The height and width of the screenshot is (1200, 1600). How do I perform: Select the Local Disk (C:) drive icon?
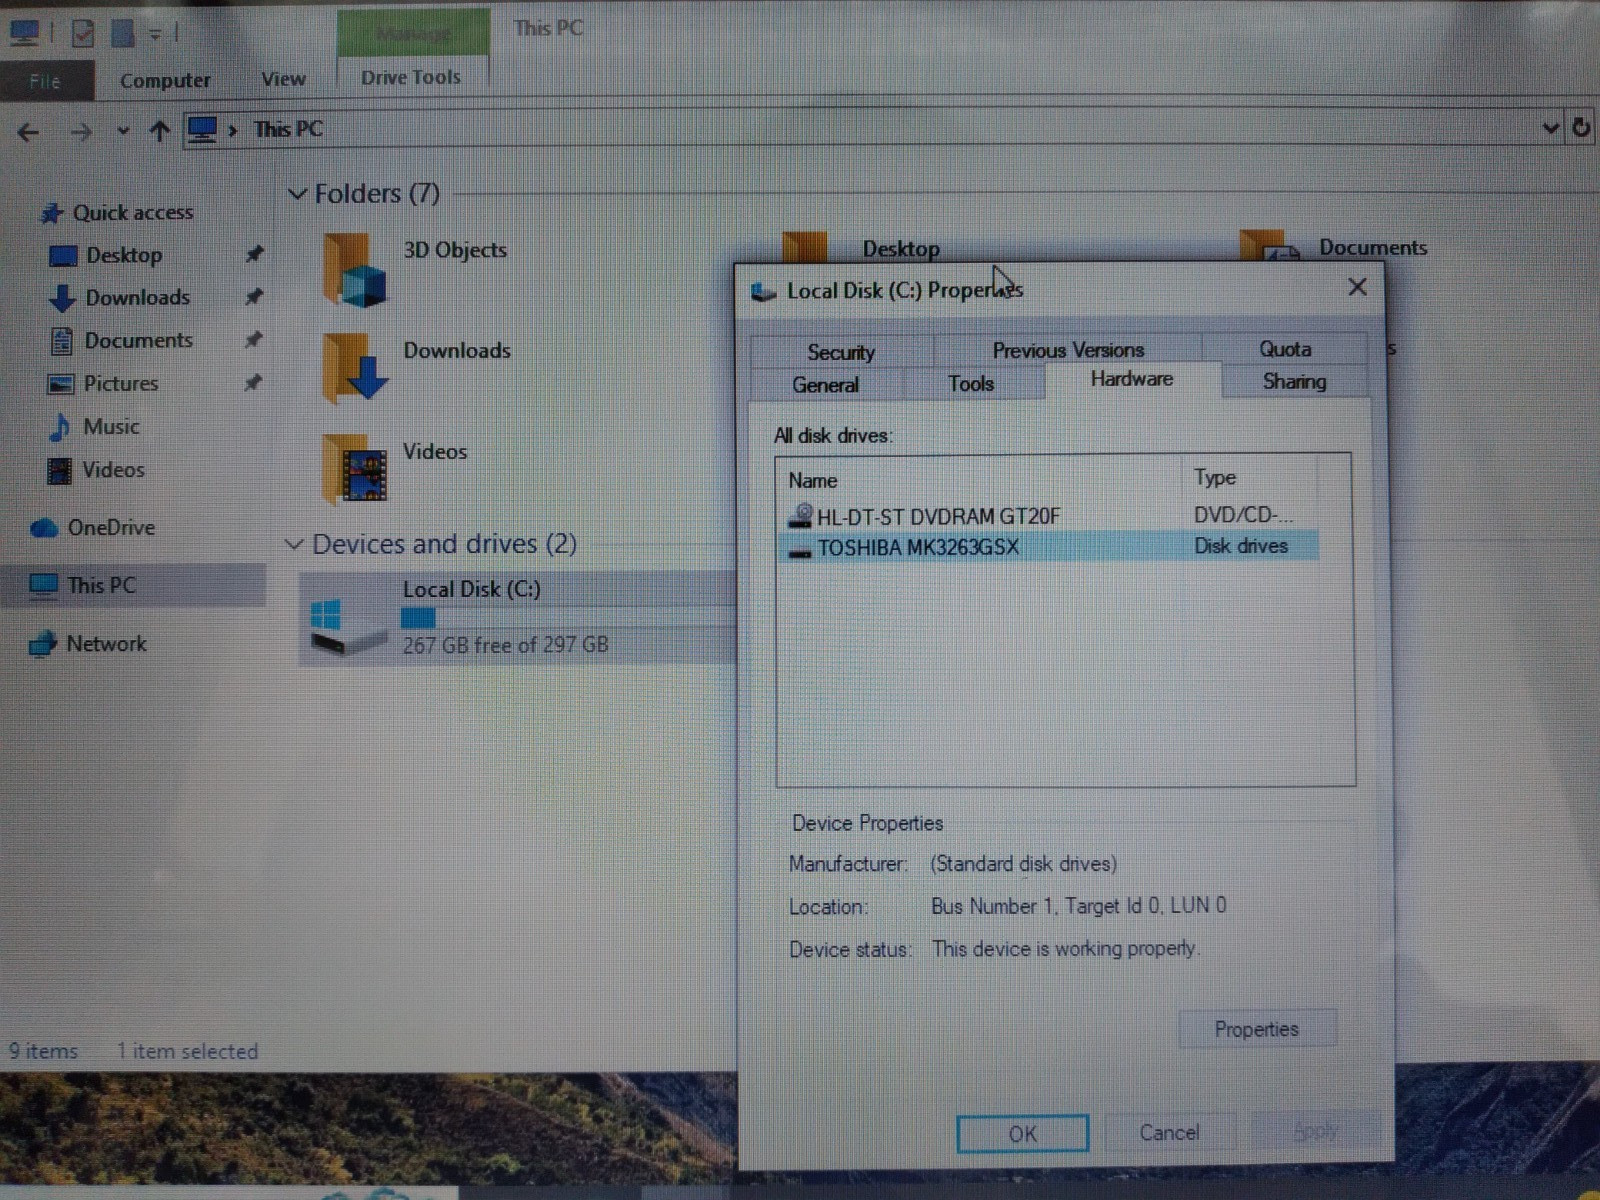[346, 626]
